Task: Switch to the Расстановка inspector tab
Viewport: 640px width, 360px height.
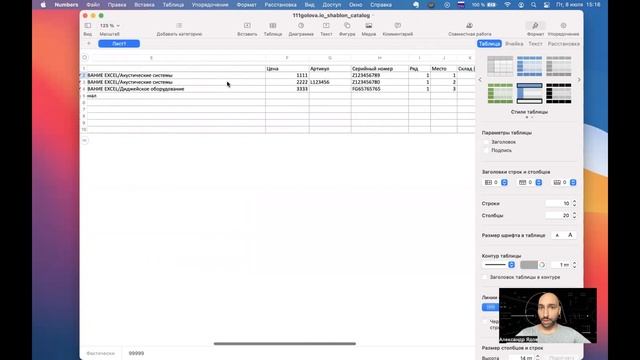Action: coord(564,44)
